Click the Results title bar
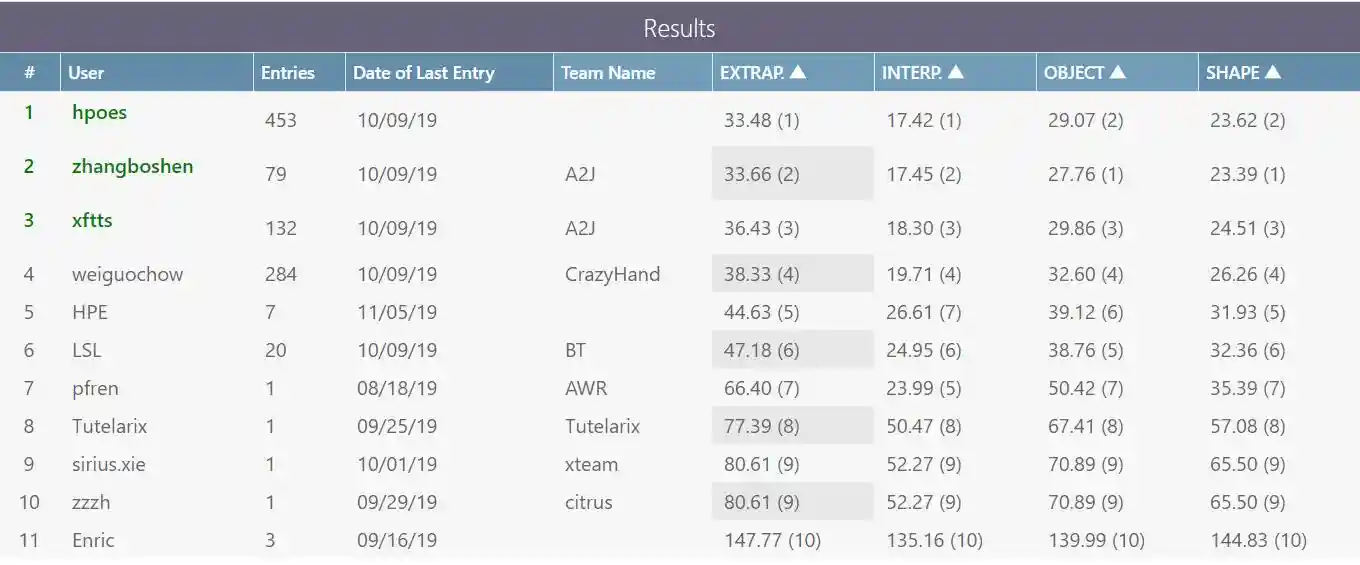 680,28
